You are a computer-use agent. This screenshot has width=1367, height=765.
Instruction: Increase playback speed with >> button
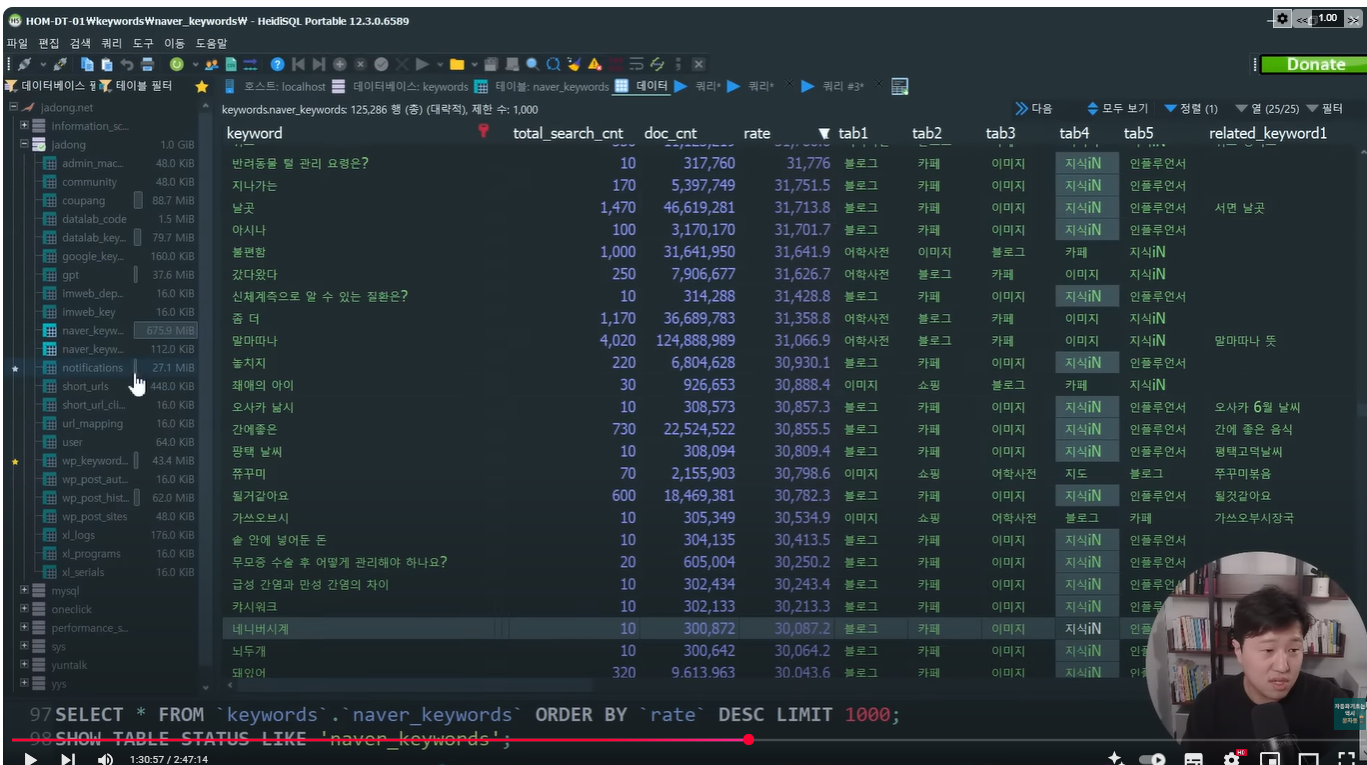1352,19
